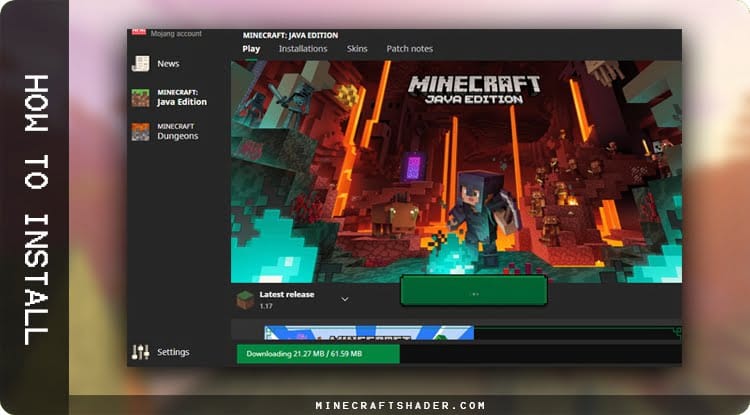Viewport: 750px width, 415px height.
Task: Click the Mojang account avatar icon
Action: (x=139, y=32)
